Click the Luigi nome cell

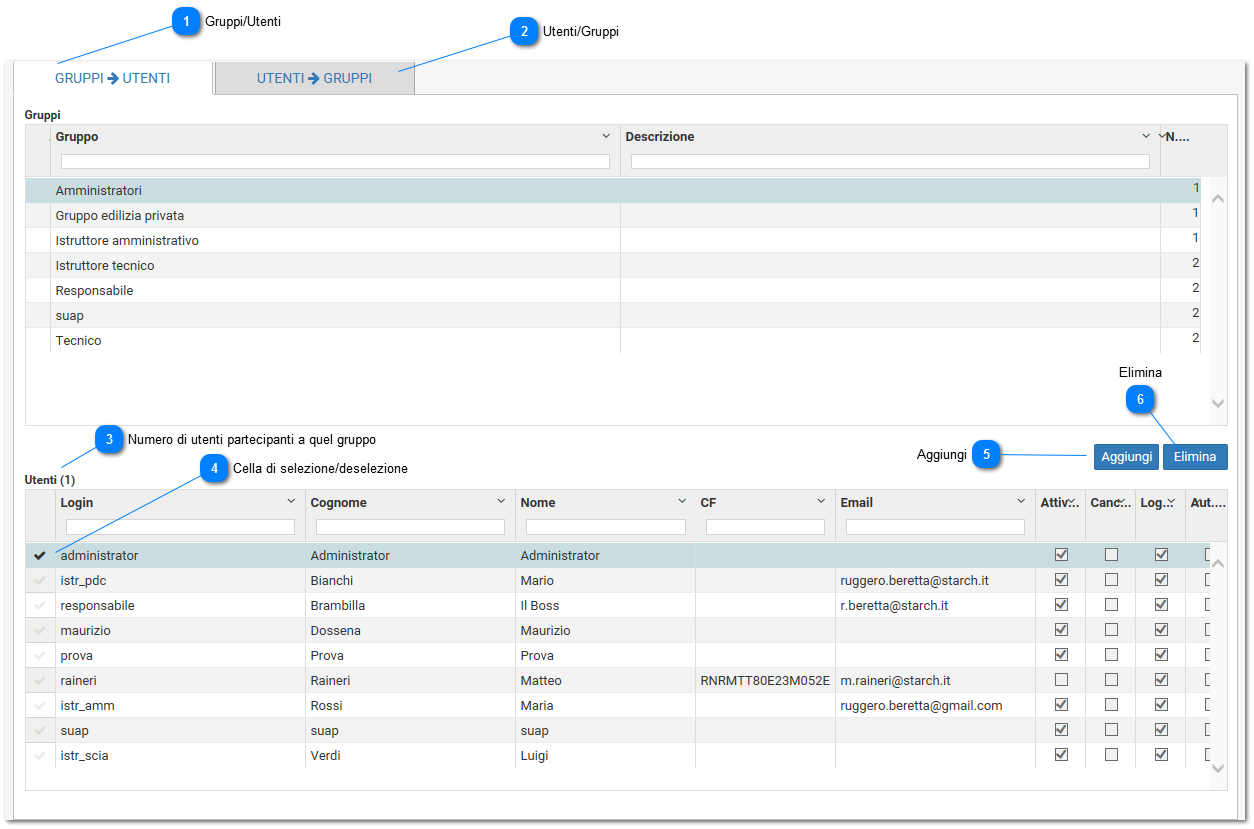point(605,755)
